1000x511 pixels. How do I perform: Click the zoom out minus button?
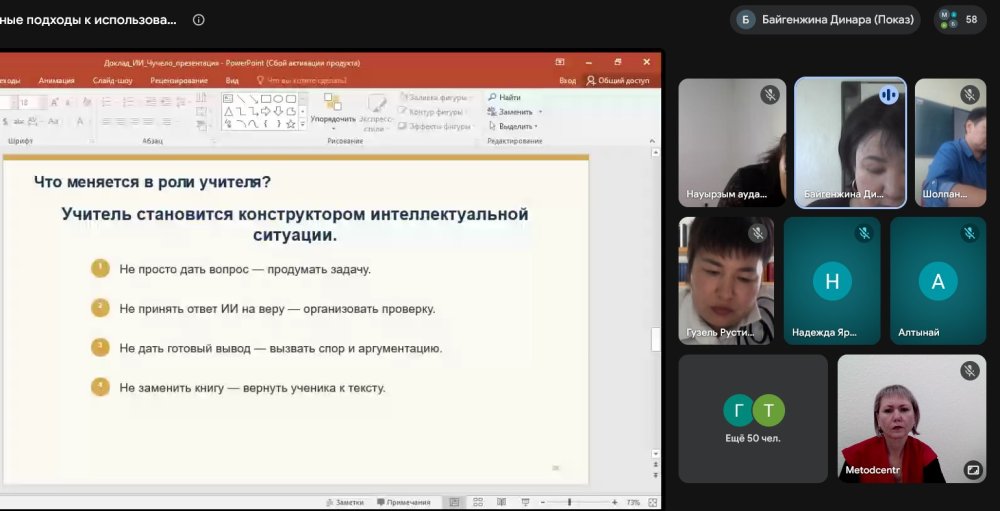543,503
